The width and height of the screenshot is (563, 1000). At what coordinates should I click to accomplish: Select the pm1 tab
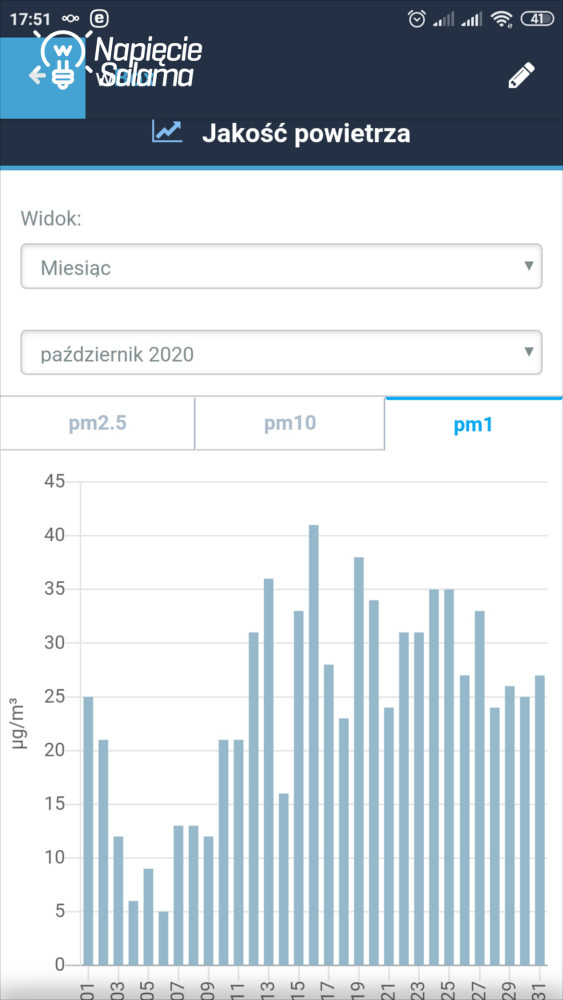coord(474,424)
